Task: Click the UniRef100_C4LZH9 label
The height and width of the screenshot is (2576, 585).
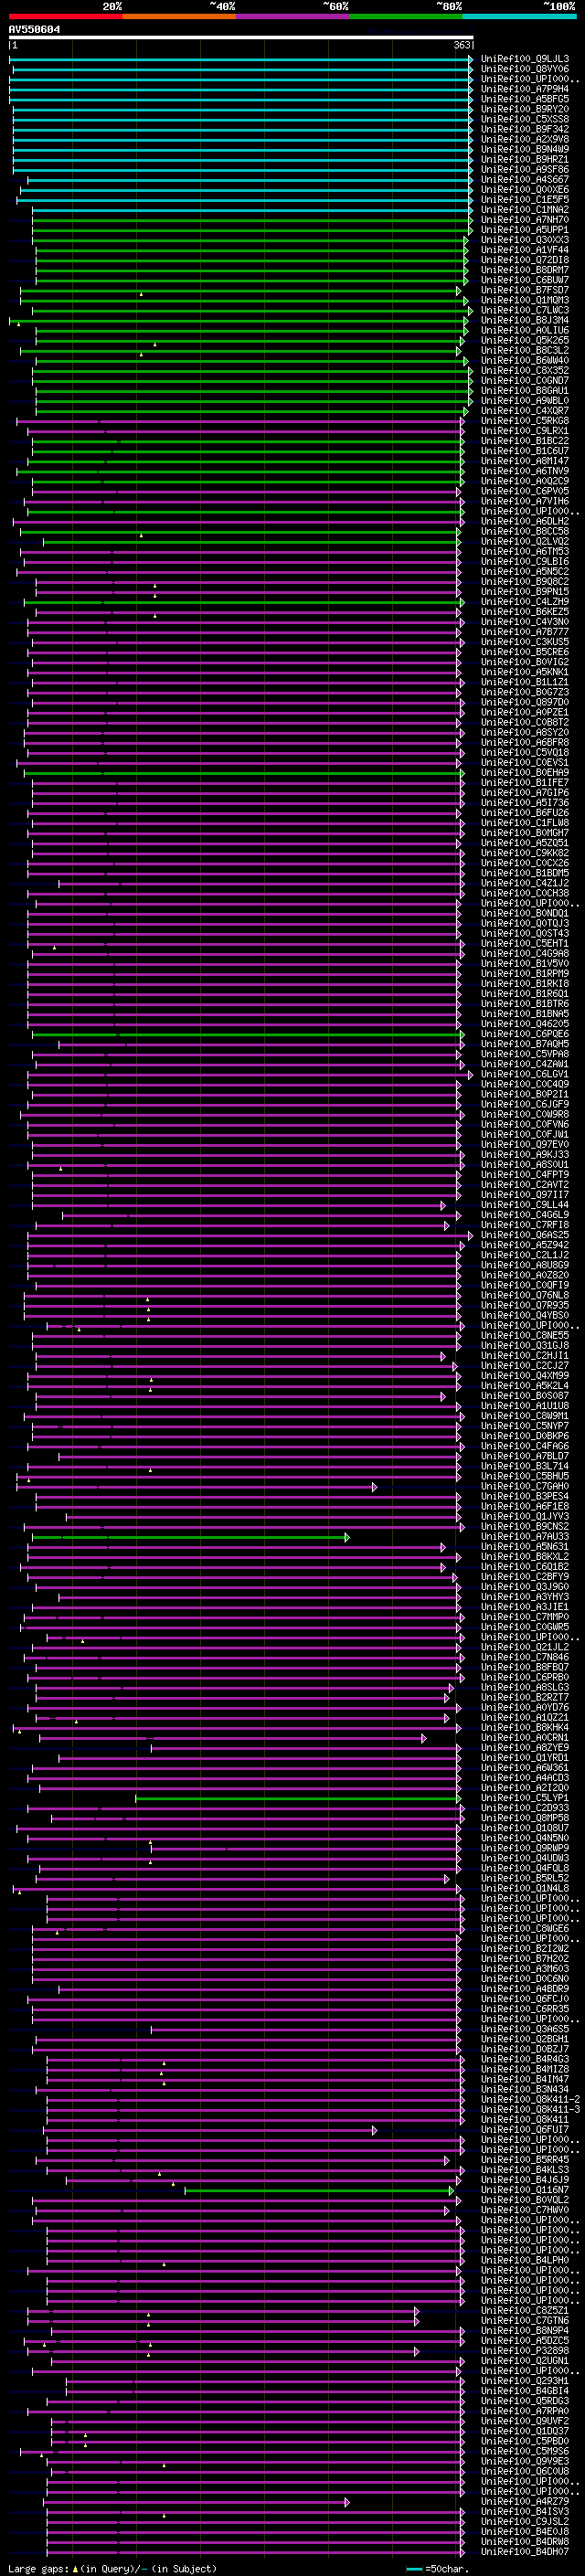Action: pyautogui.click(x=524, y=602)
